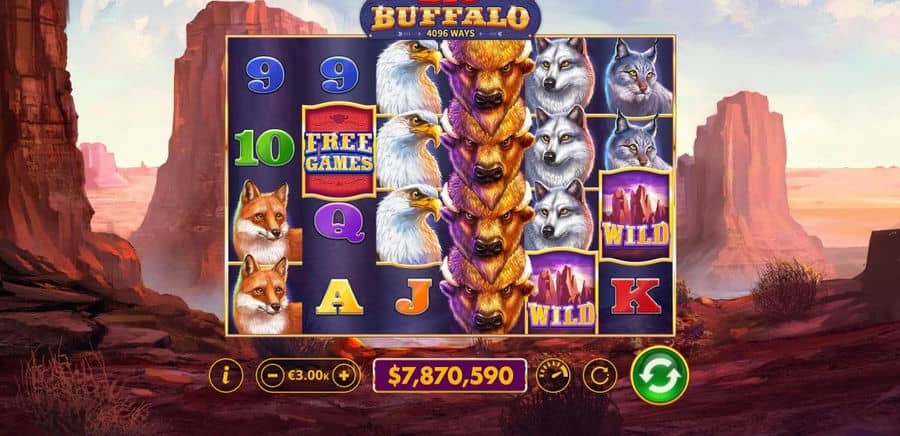Screen dimensions: 900x436
Task: Click the green 10 symbol
Action: point(264,147)
